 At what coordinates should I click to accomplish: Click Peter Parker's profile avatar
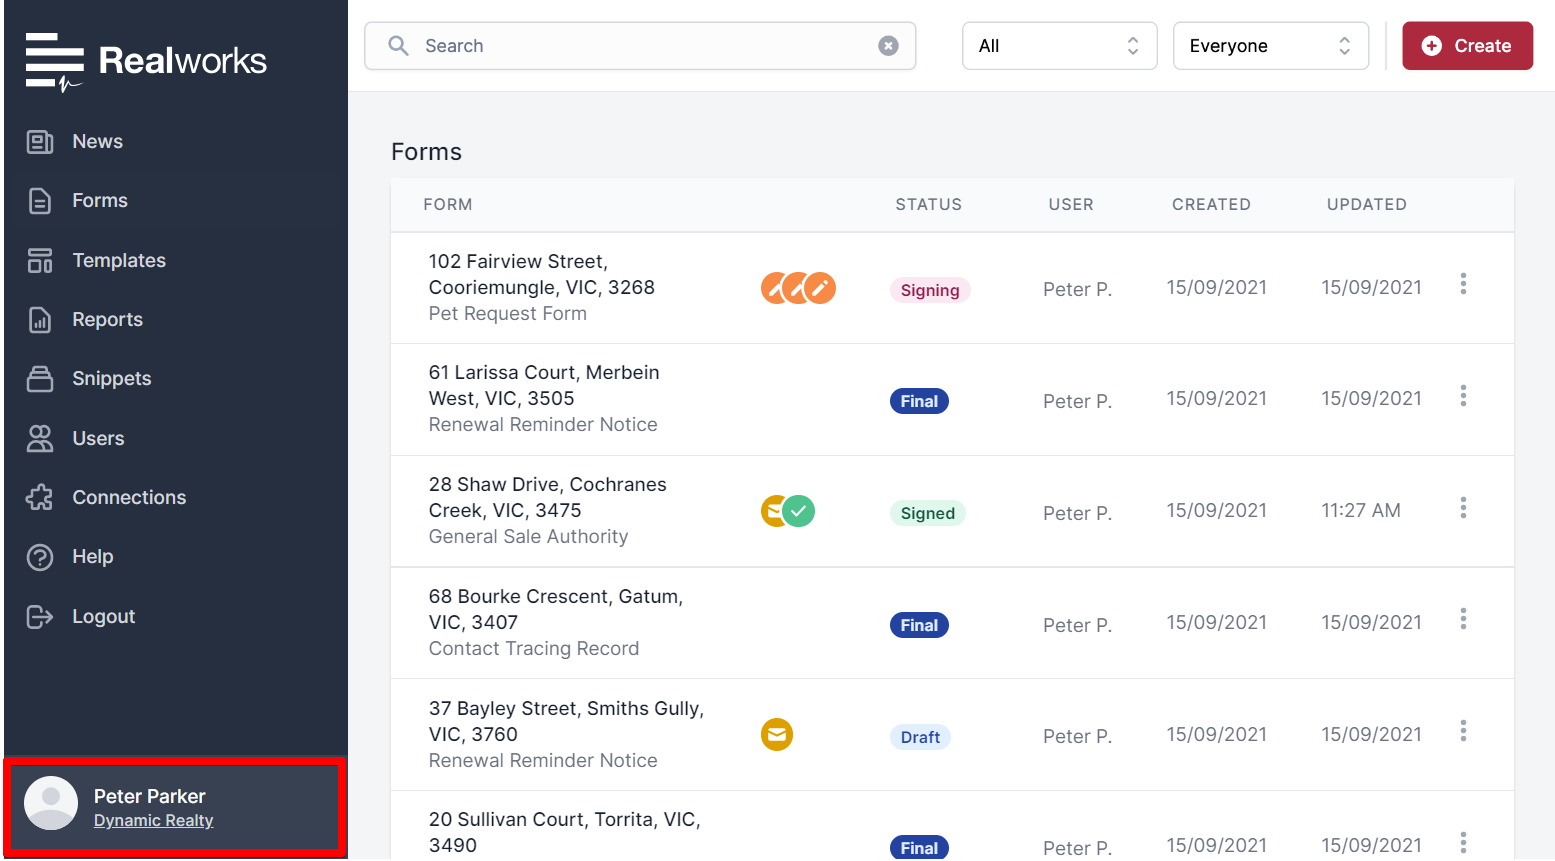[51, 803]
